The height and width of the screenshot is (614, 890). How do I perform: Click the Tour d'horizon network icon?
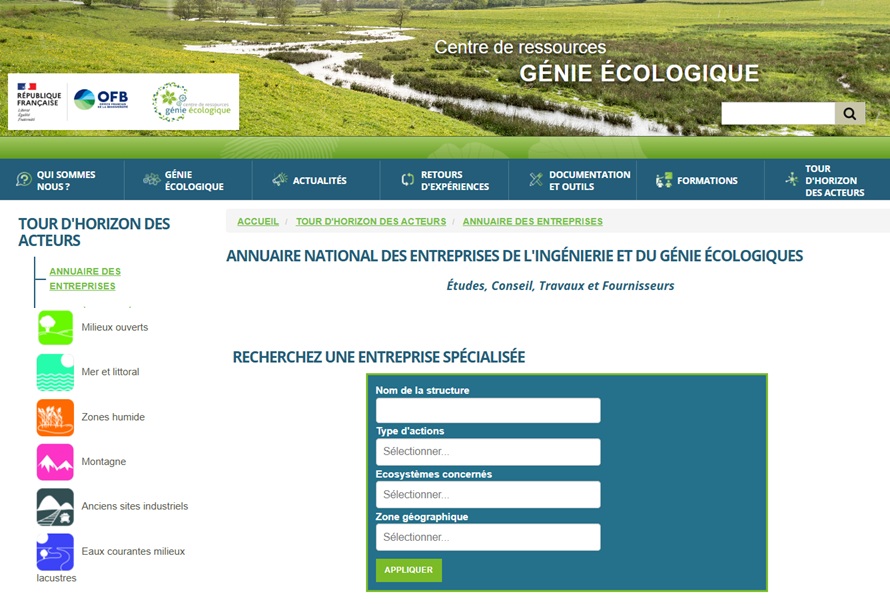pyautogui.click(x=792, y=179)
